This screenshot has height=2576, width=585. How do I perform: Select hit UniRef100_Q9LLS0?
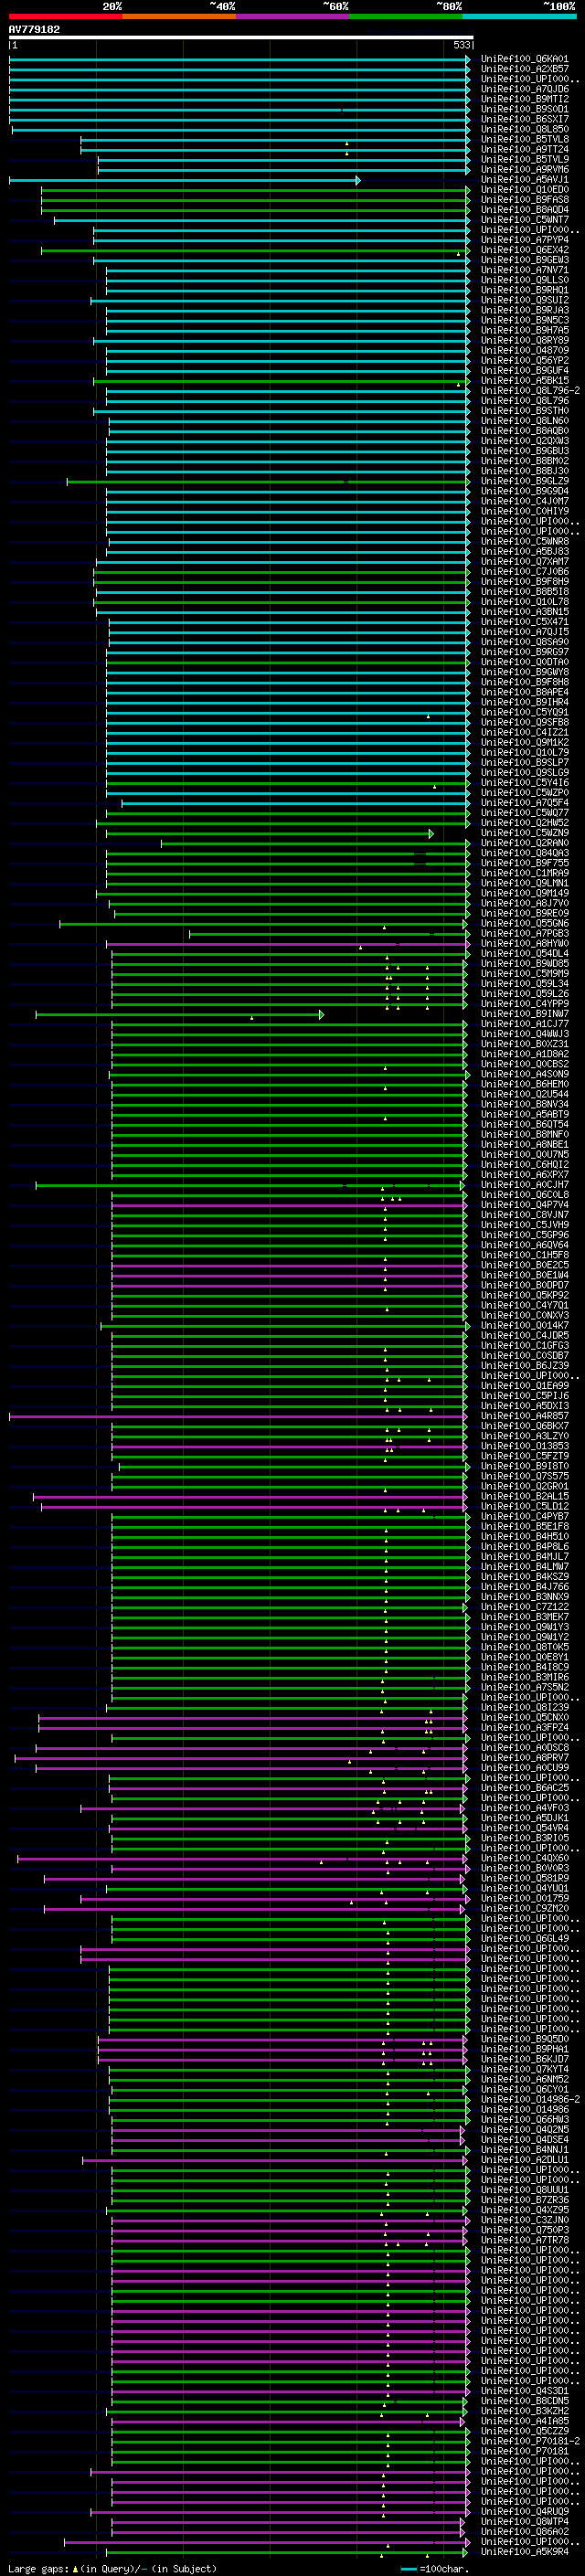(525, 280)
